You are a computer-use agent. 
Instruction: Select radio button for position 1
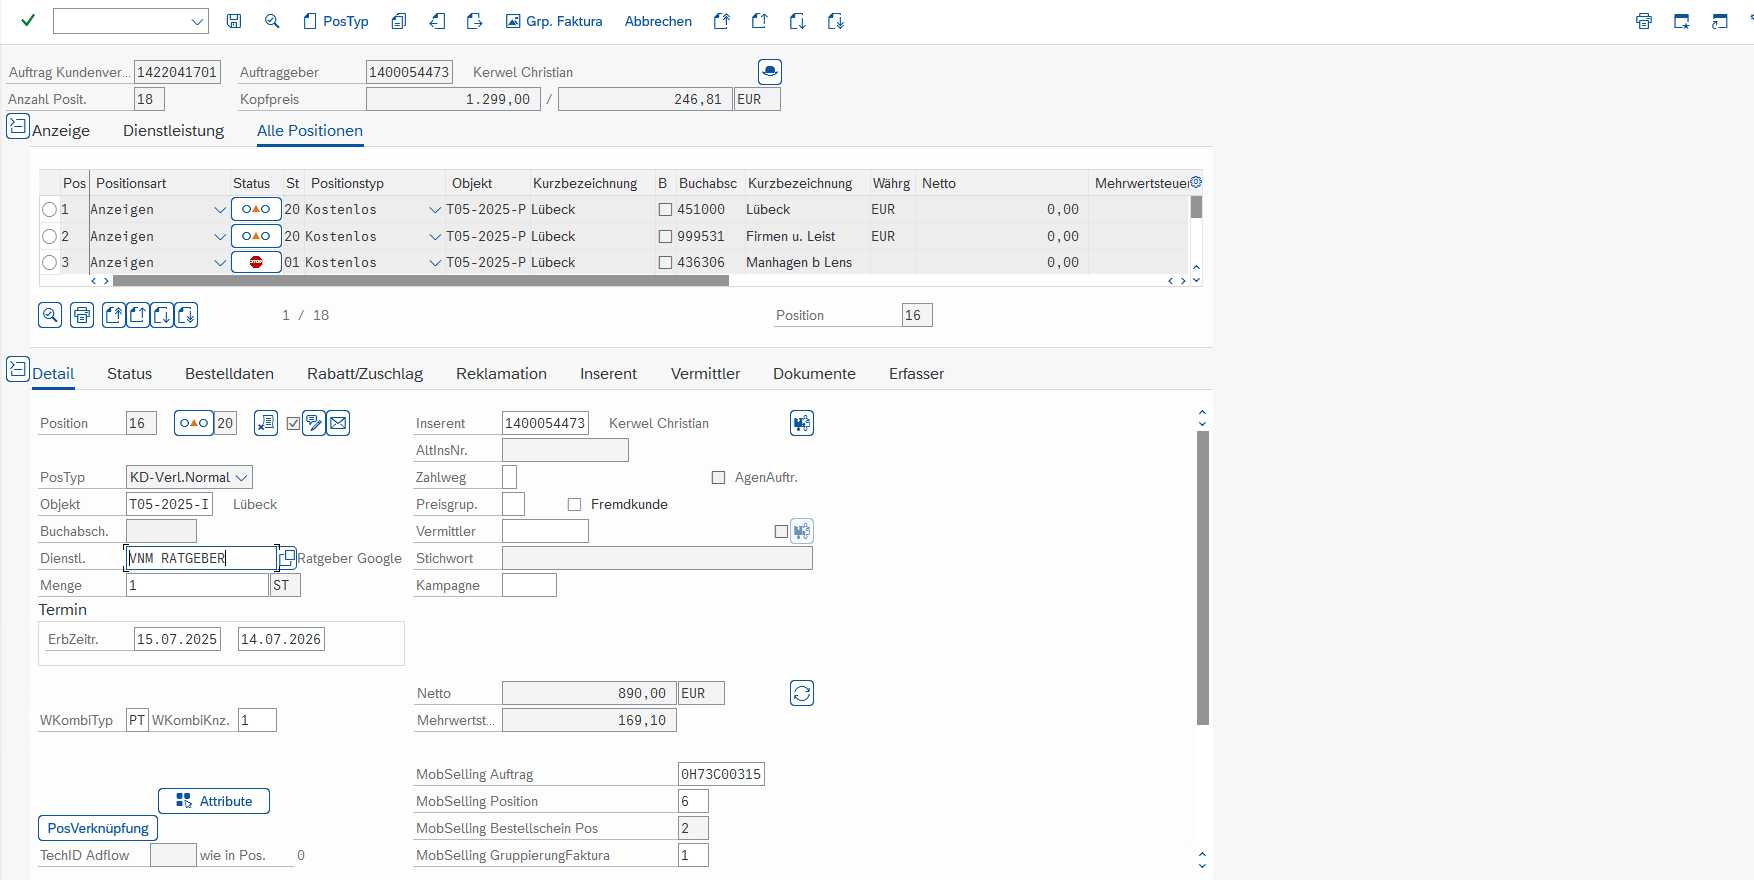coord(50,209)
